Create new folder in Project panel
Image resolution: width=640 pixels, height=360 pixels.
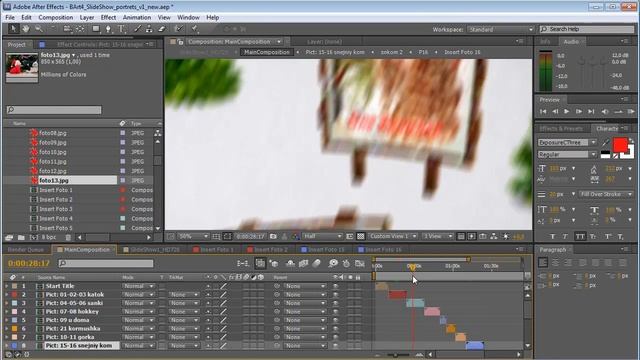21,237
